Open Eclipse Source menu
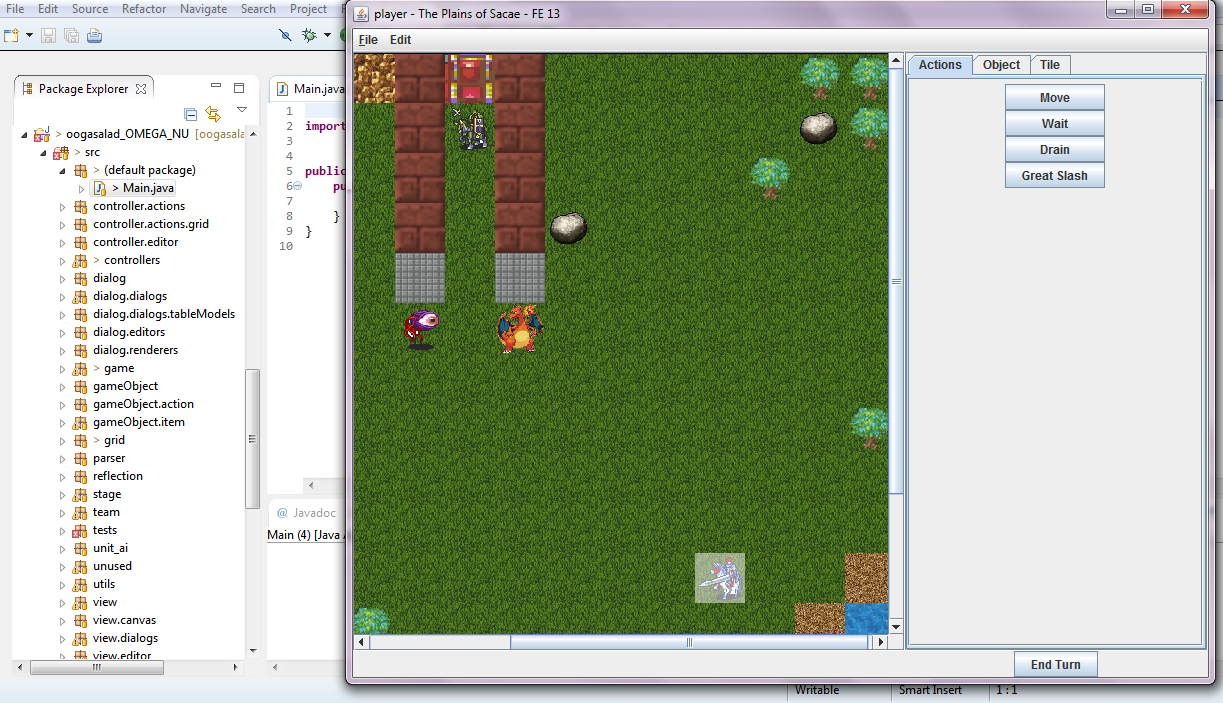1223x703 pixels. [90, 9]
